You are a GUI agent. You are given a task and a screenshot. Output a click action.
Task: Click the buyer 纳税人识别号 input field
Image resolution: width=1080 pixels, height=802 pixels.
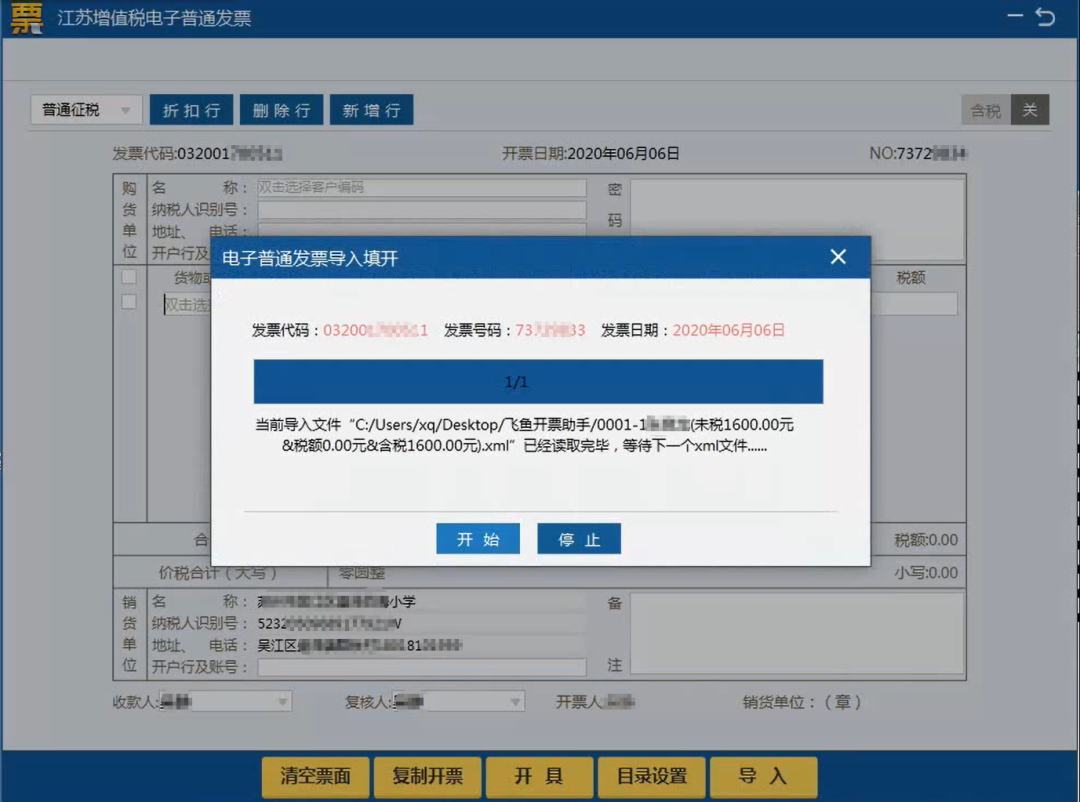click(x=422, y=209)
